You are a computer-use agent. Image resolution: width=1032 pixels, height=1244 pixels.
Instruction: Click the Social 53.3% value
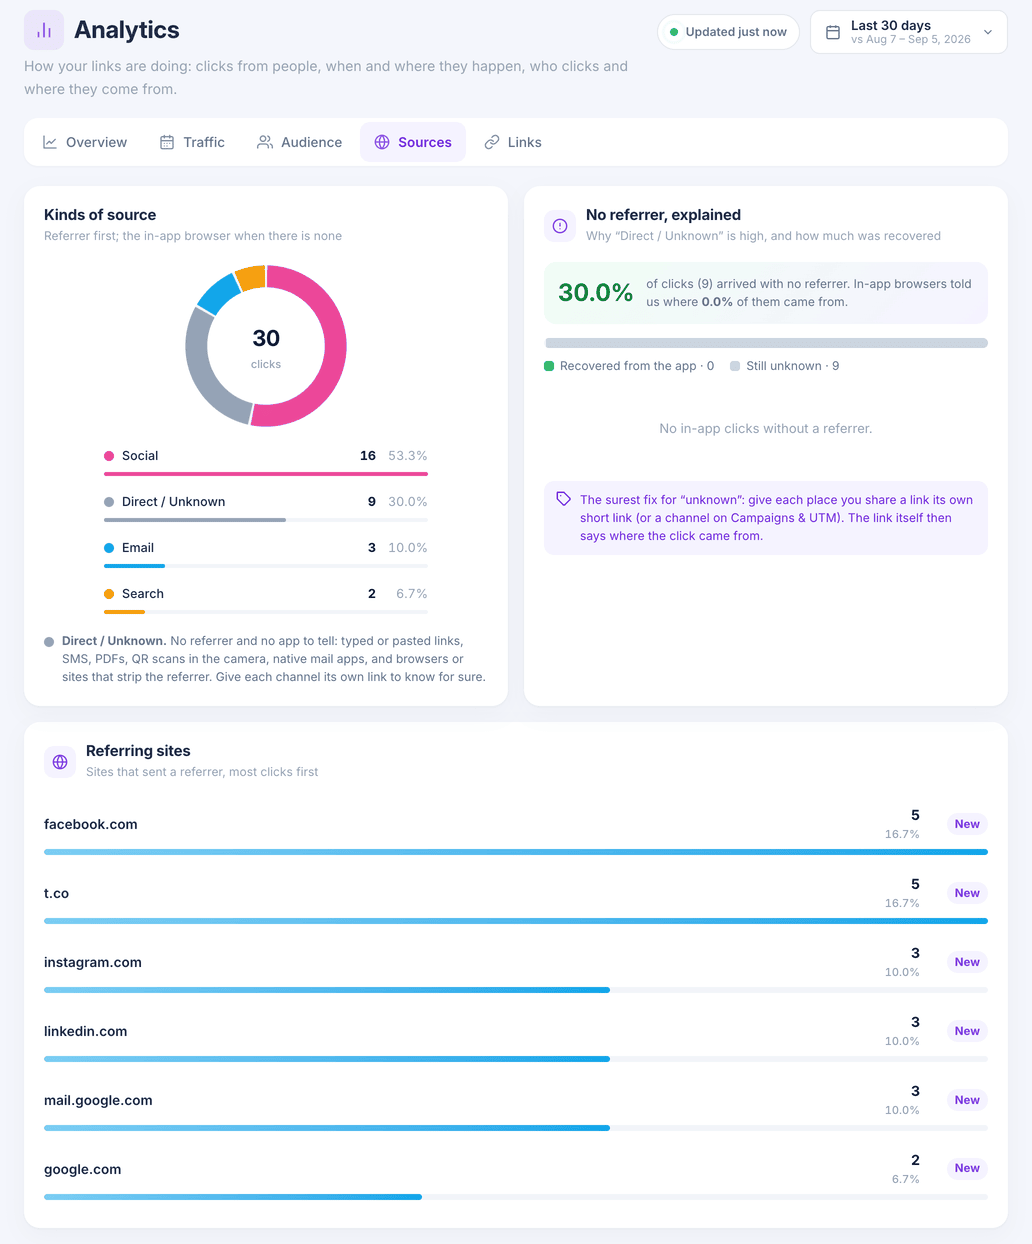(408, 456)
